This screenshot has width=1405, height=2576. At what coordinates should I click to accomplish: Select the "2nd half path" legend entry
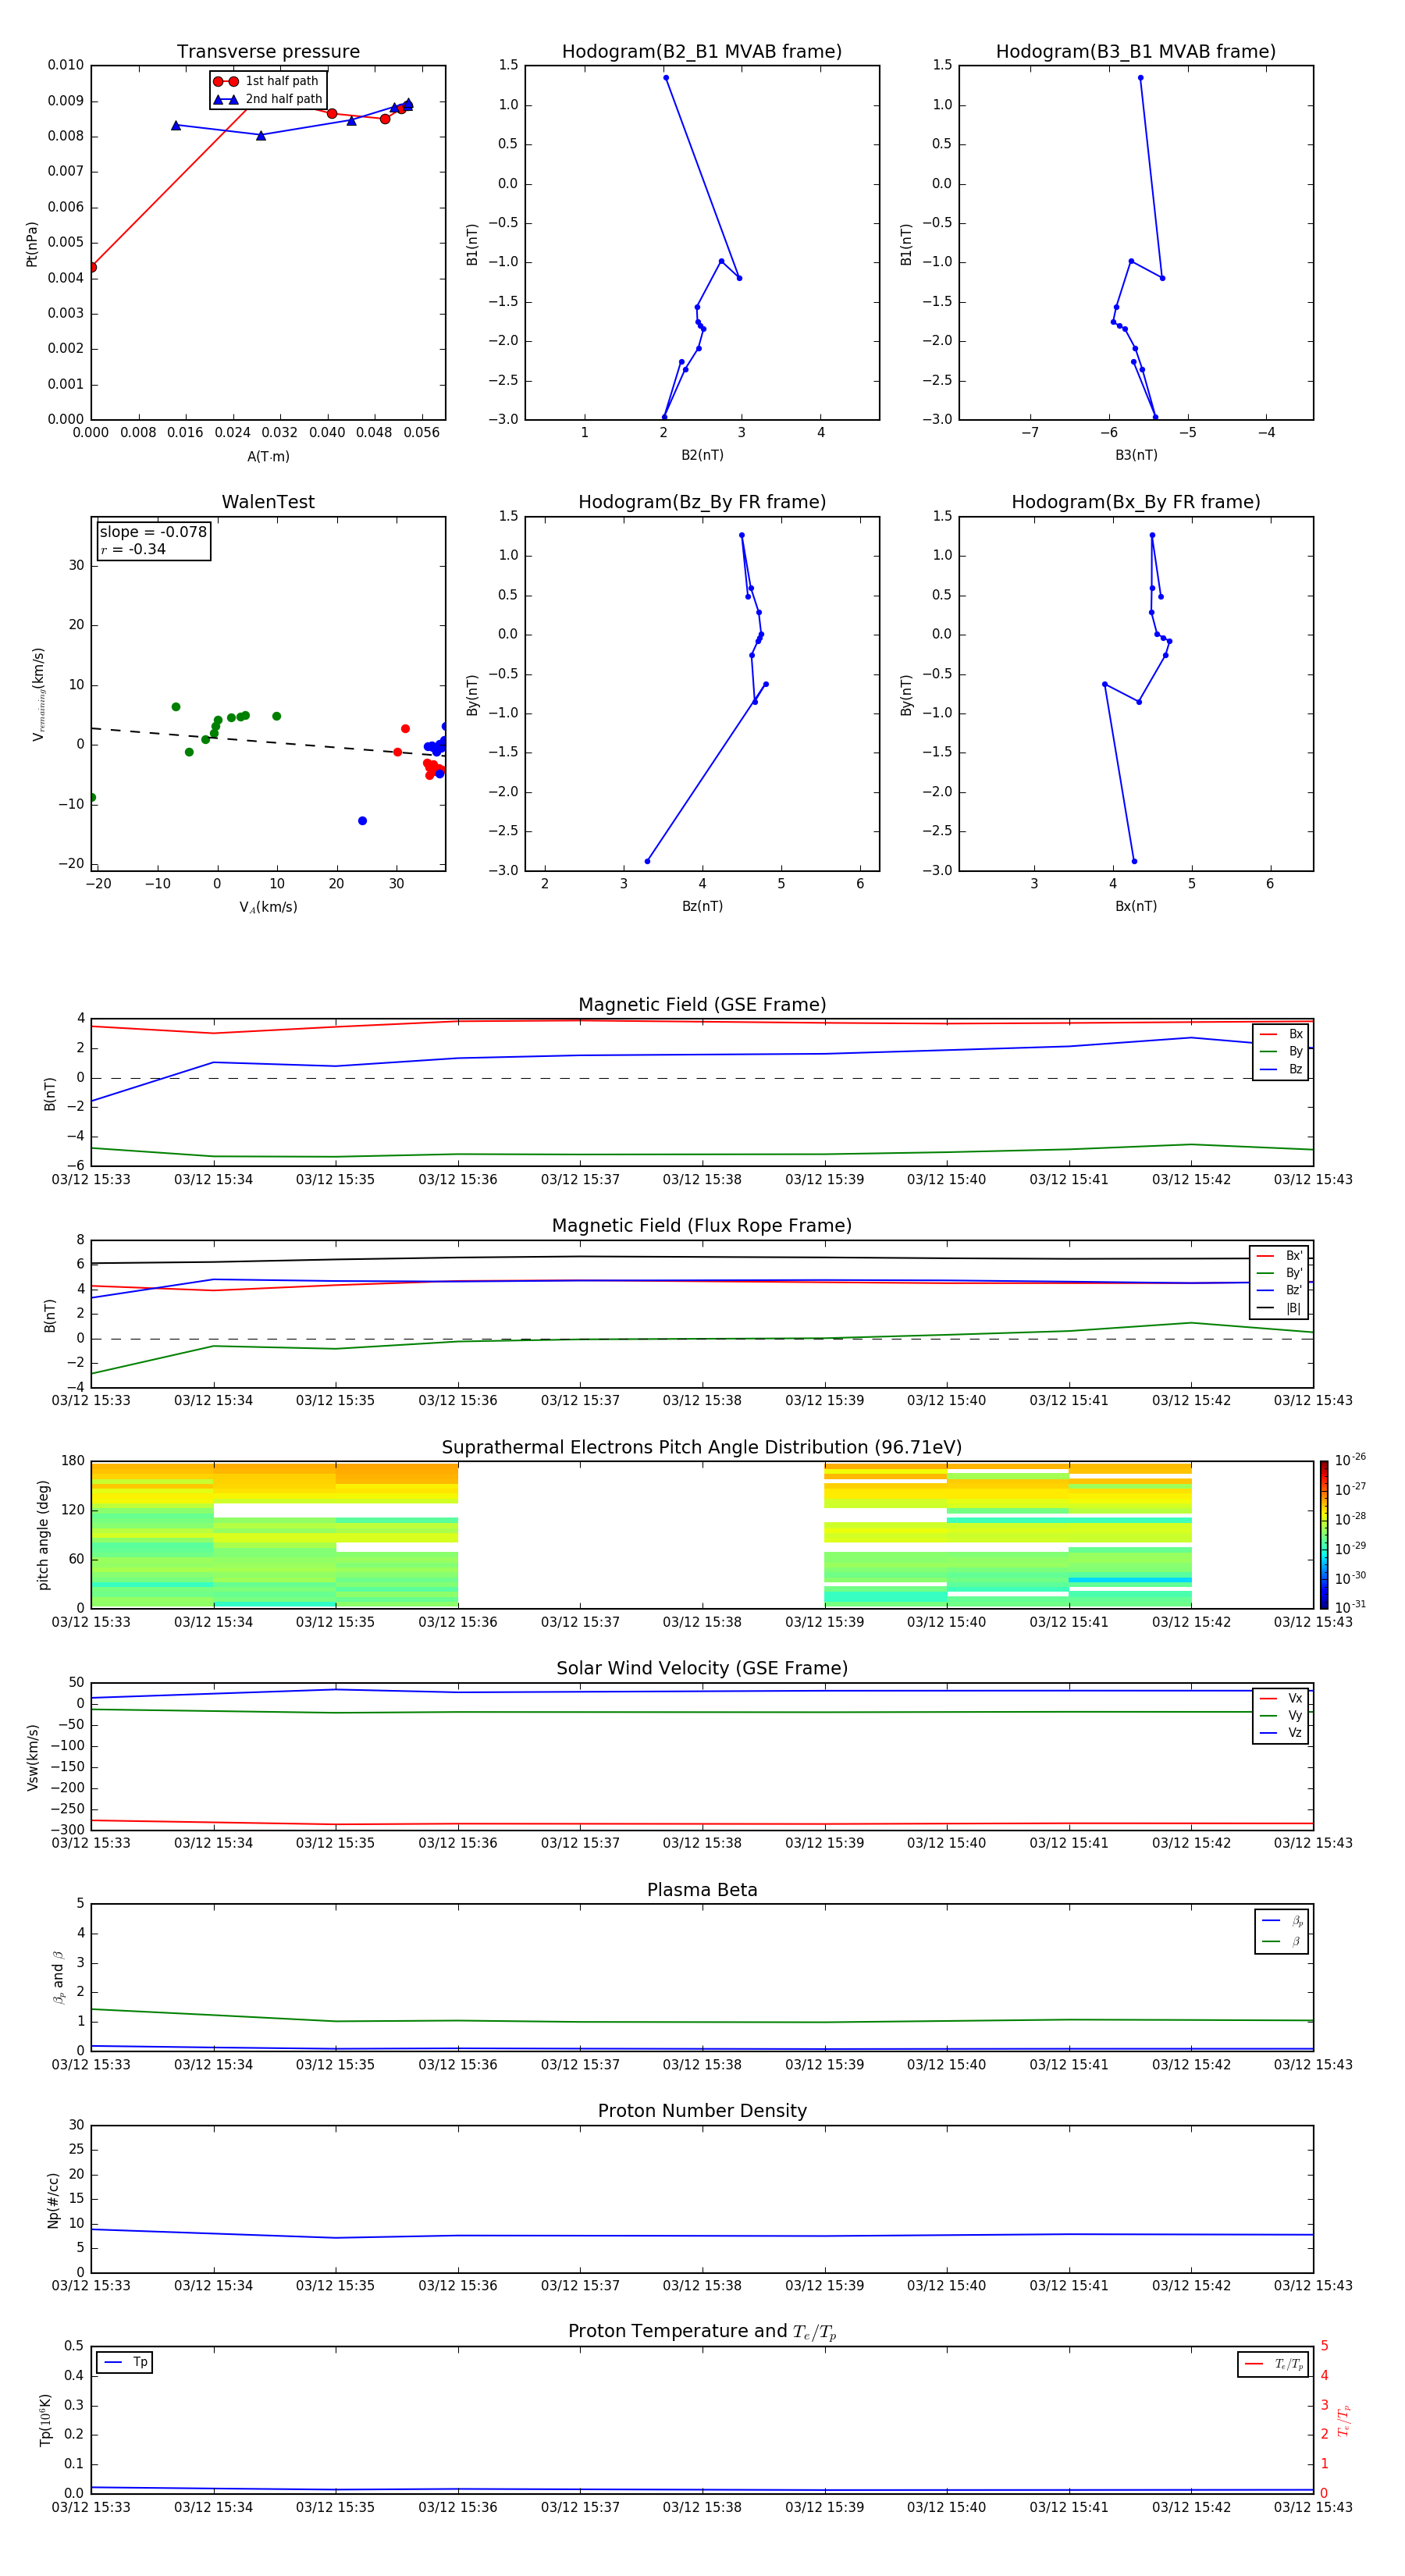pyautogui.click(x=268, y=99)
